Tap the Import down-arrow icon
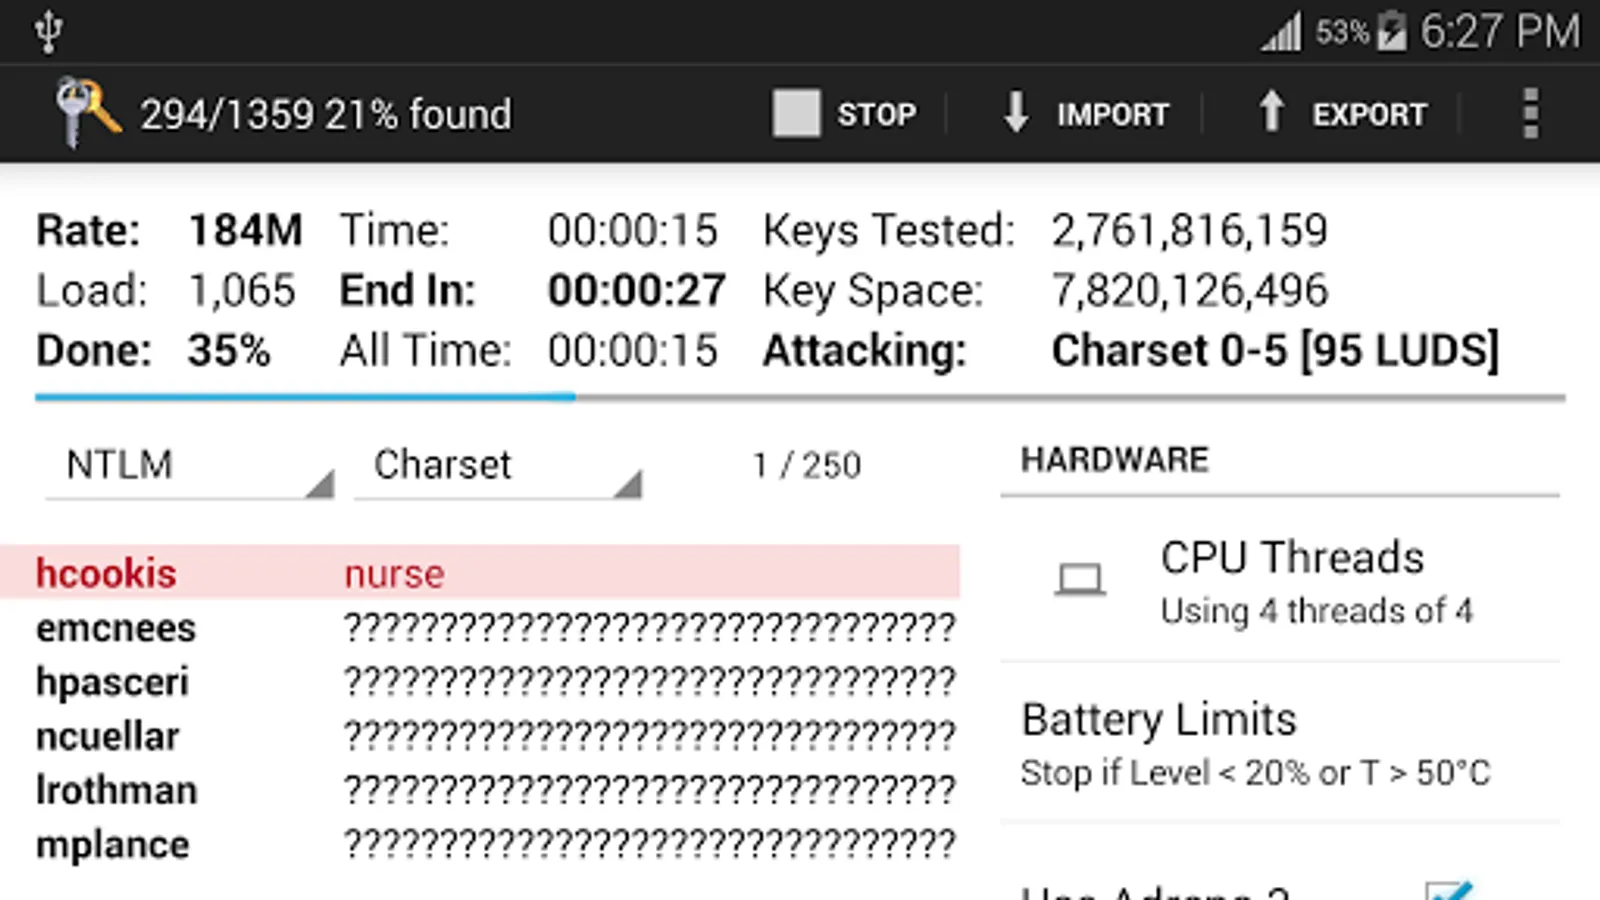 (x=1015, y=113)
